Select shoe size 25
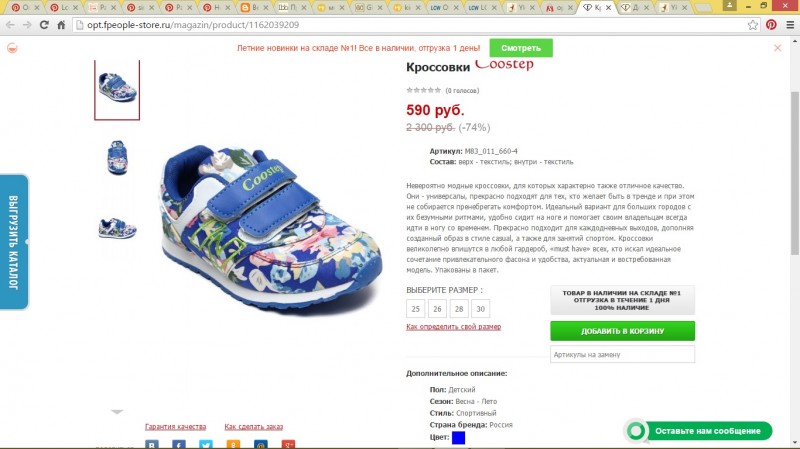This screenshot has width=800, height=449. pos(415,309)
